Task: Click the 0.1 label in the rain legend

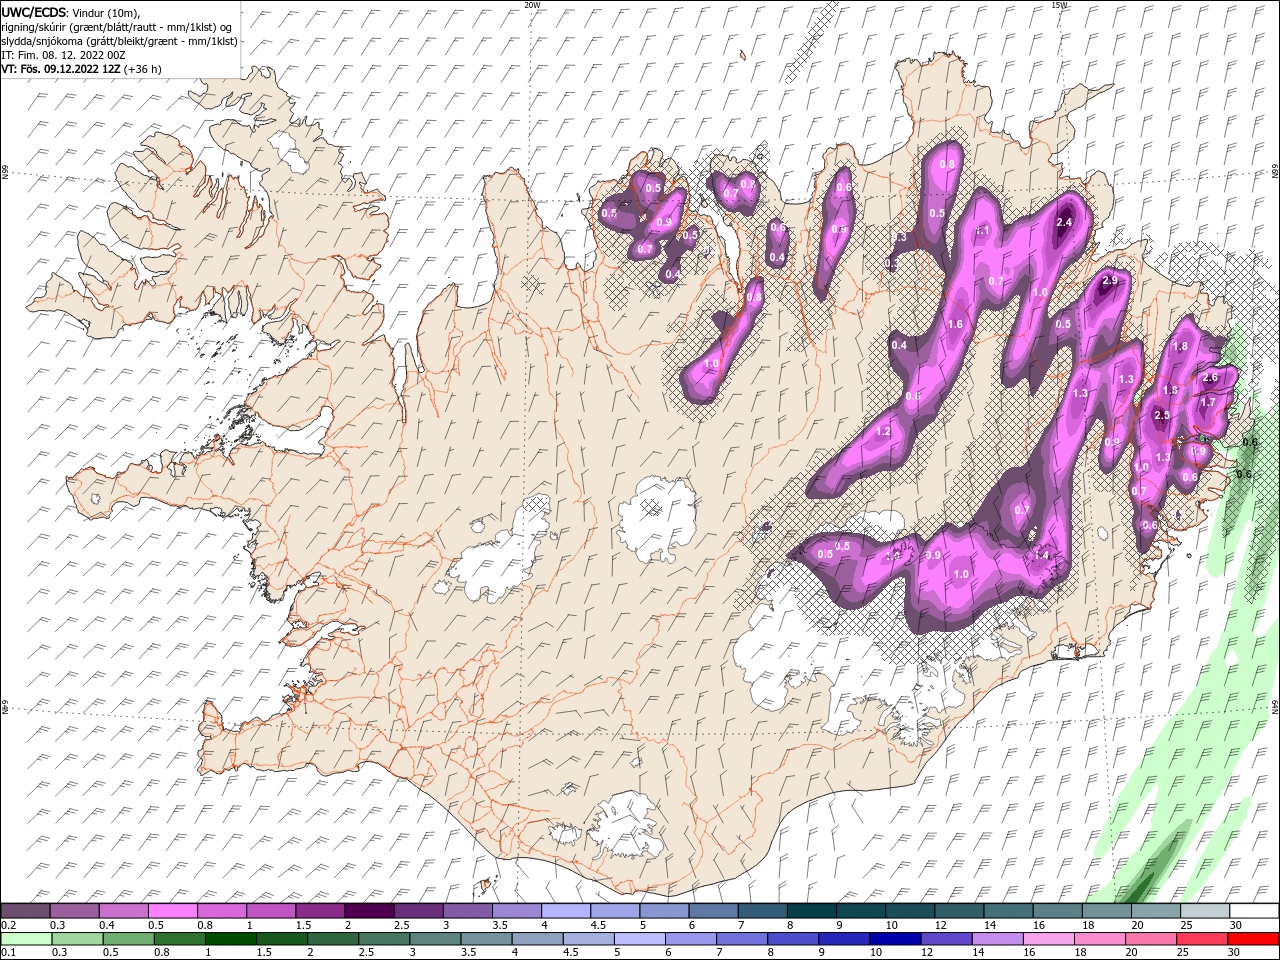Action: click(8, 952)
